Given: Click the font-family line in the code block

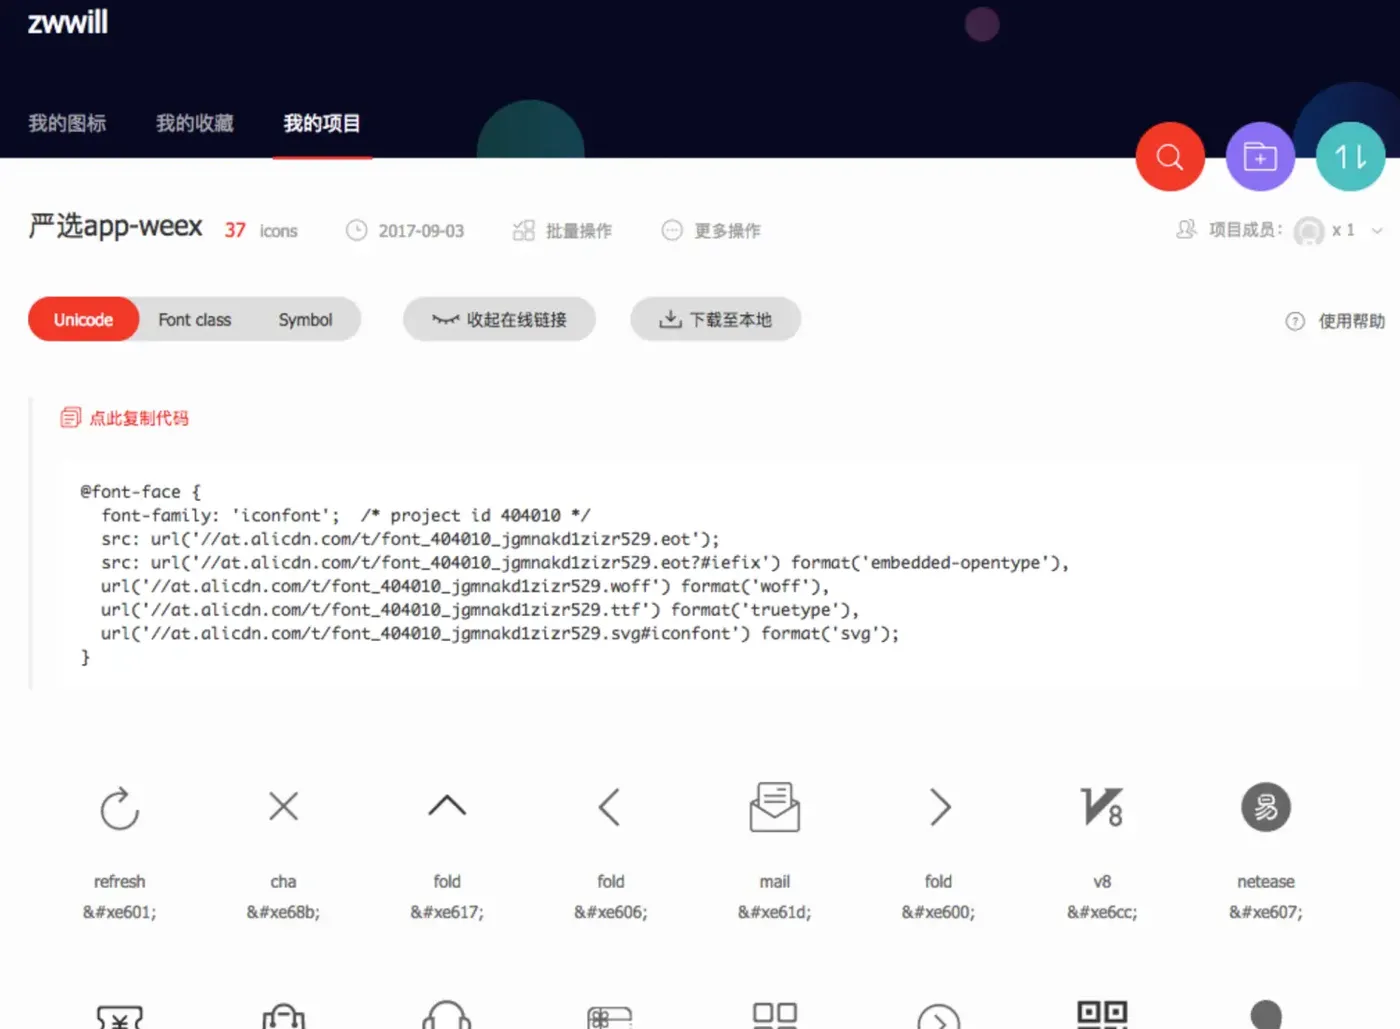Looking at the screenshot, I should pyautogui.click(x=346, y=516).
